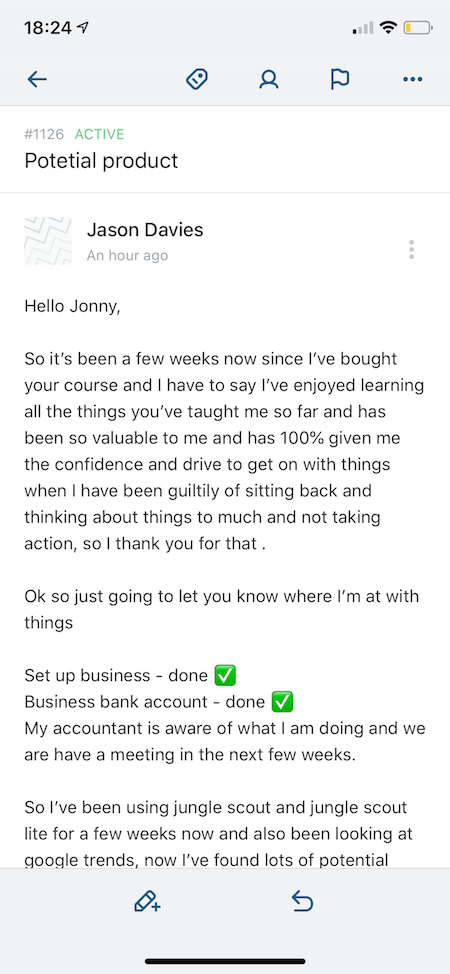Screen dimensions: 450x974
Task: Tap the Hello Jonny greeting line
Action: click(72, 306)
